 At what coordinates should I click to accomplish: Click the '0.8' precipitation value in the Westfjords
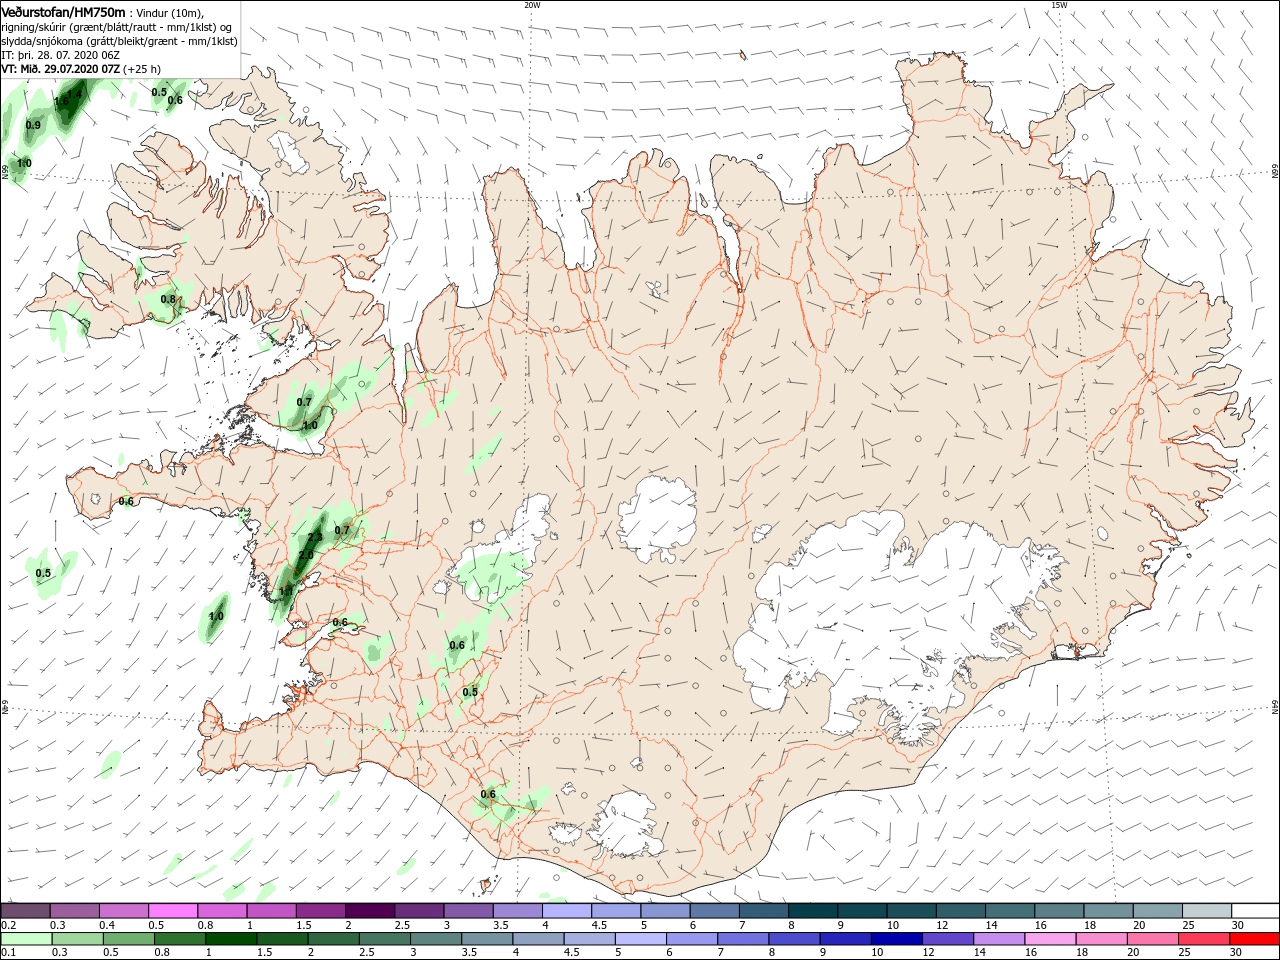pyautogui.click(x=168, y=299)
